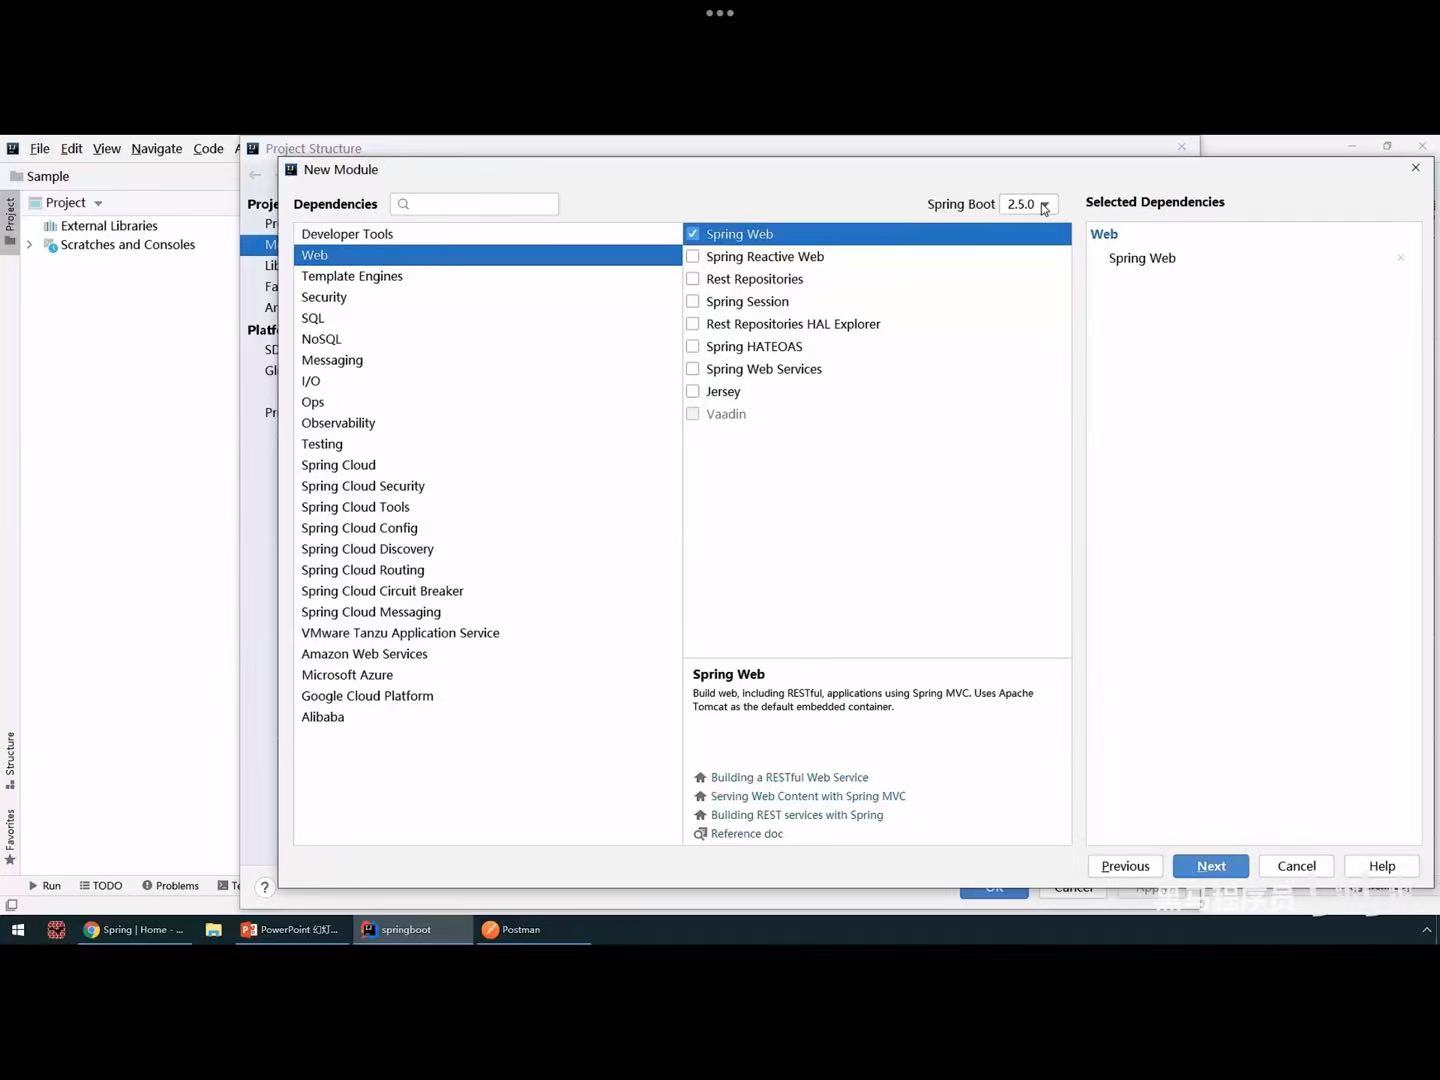
Task: Click the dependencies search field
Action: [x=474, y=204]
